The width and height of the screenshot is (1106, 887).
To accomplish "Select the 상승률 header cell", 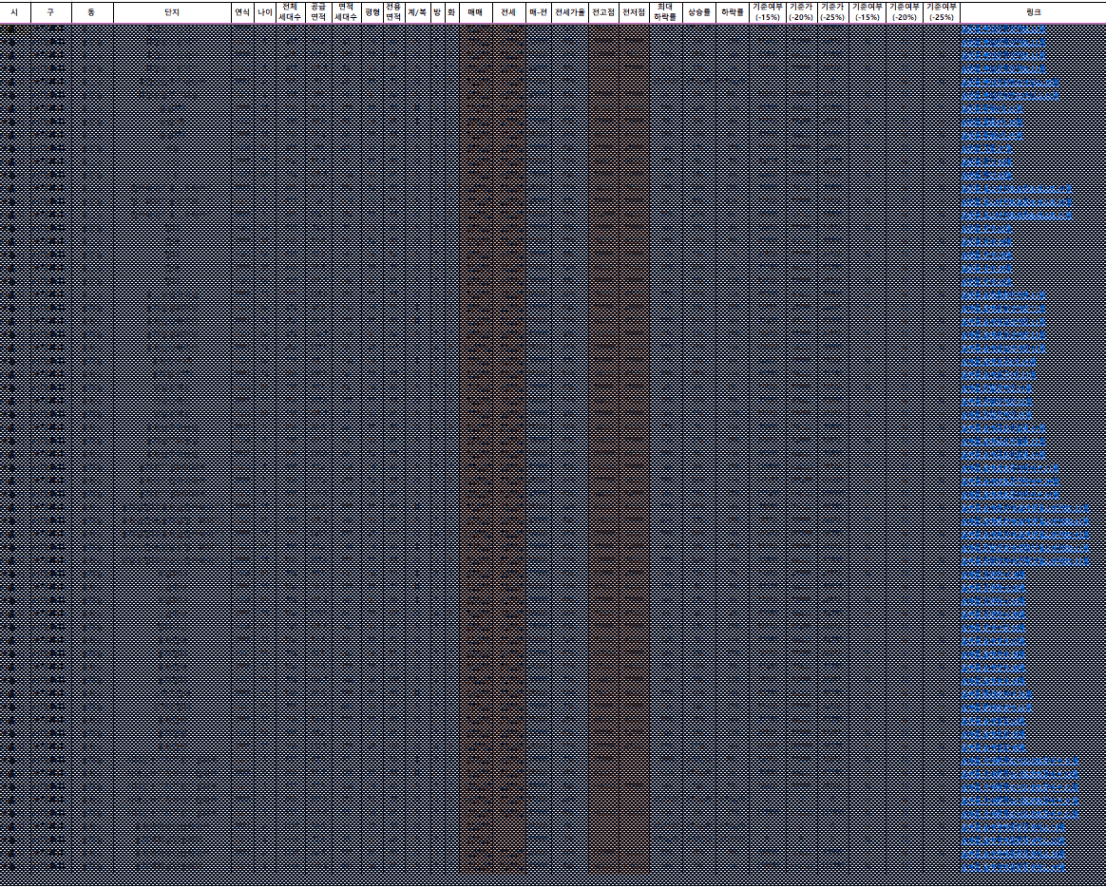I will pos(699,12).
